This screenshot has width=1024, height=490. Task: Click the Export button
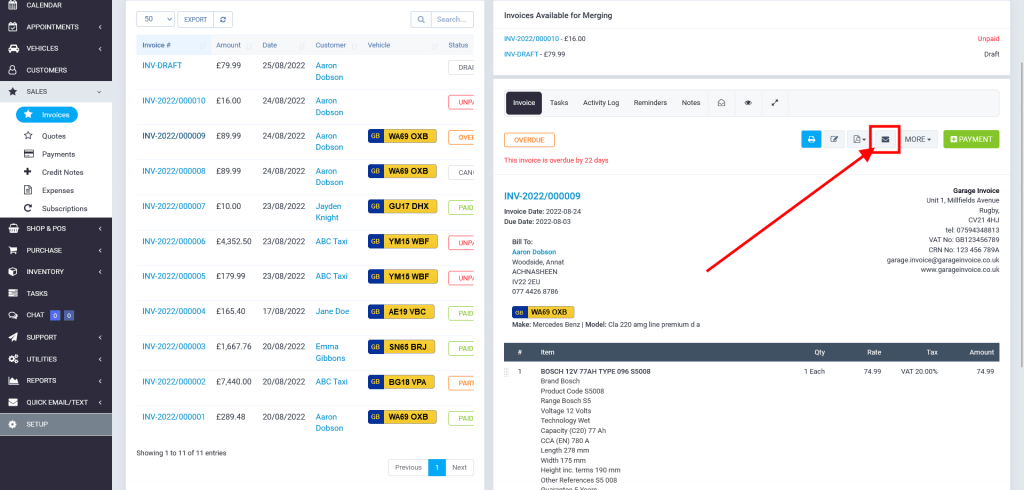pos(194,19)
